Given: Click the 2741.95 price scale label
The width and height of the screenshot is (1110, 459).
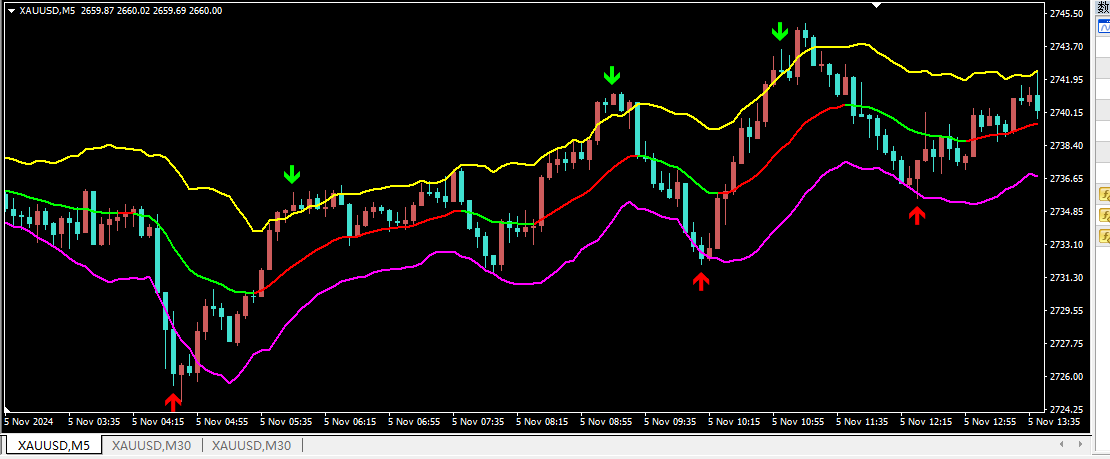Looking at the screenshot, I should [1068, 79].
